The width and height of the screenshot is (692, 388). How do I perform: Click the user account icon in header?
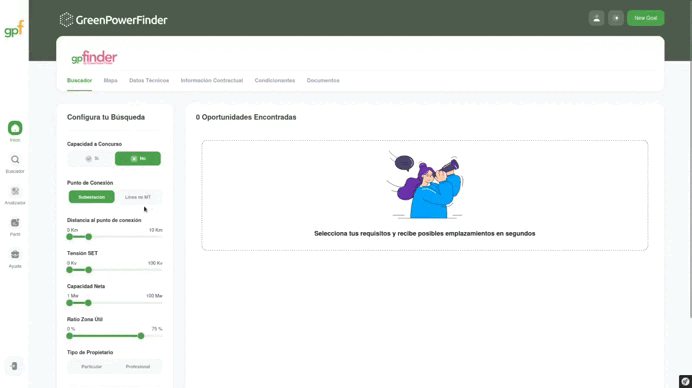click(x=596, y=18)
